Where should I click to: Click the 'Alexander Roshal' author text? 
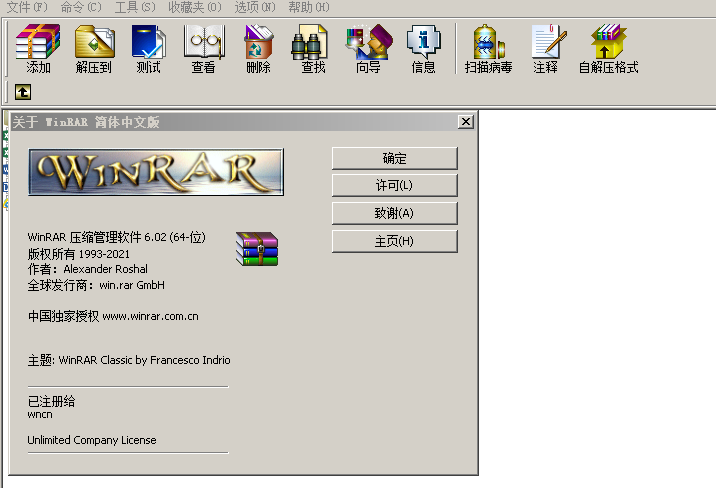pos(105,269)
